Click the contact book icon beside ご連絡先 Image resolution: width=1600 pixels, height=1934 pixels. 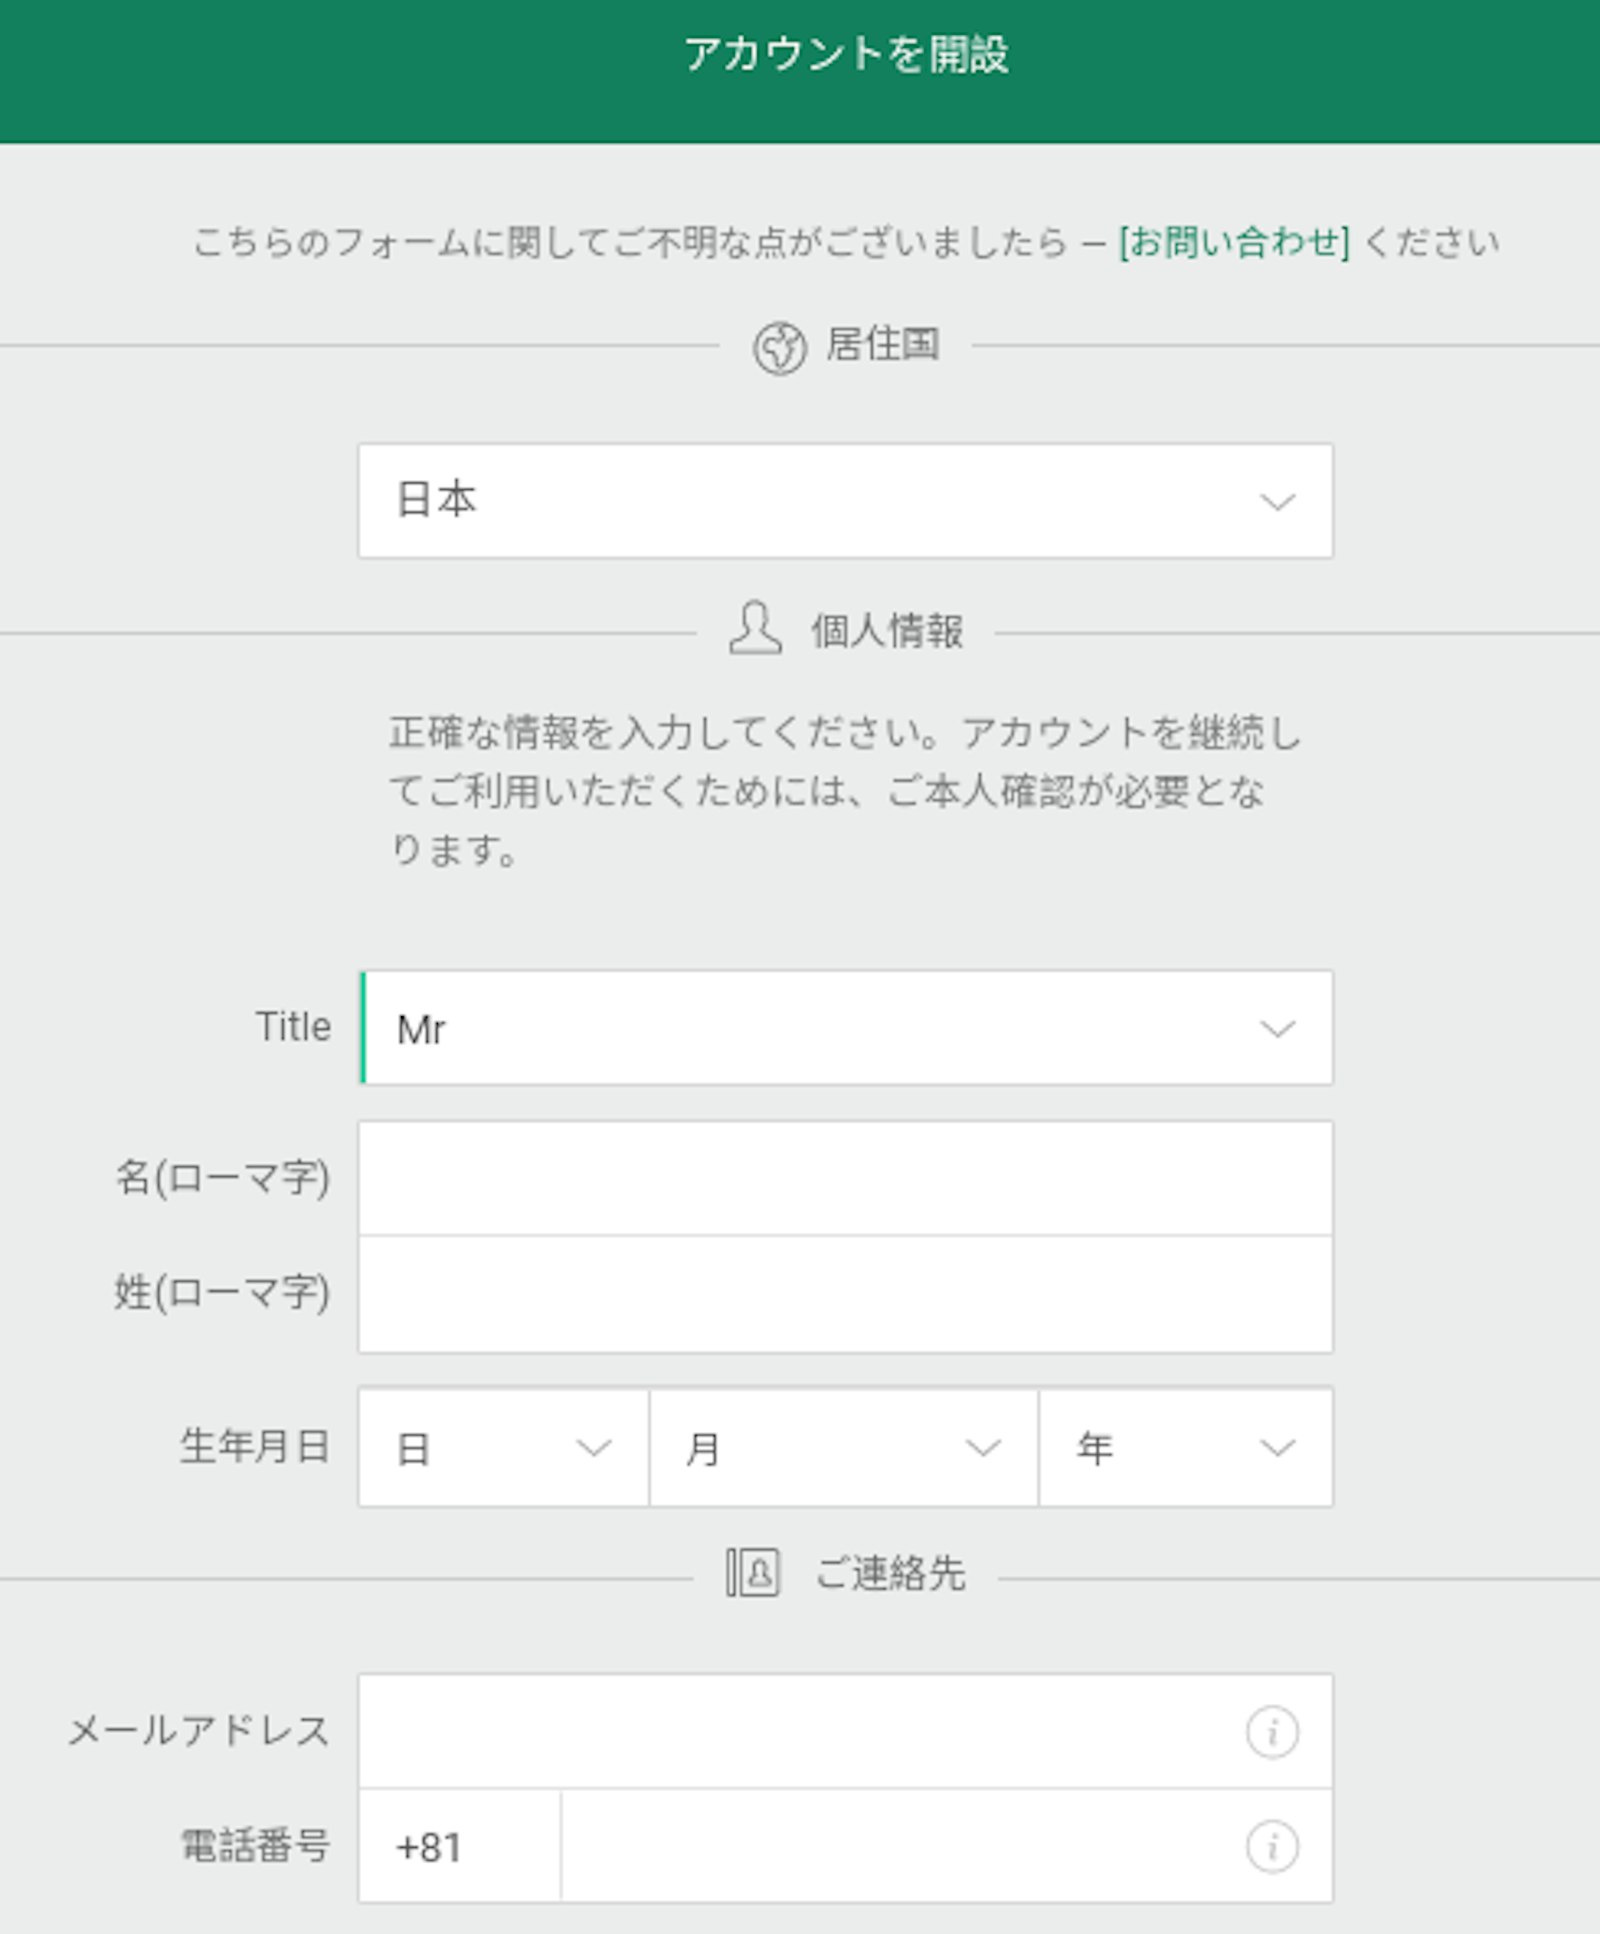click(x=753, y=1572)
